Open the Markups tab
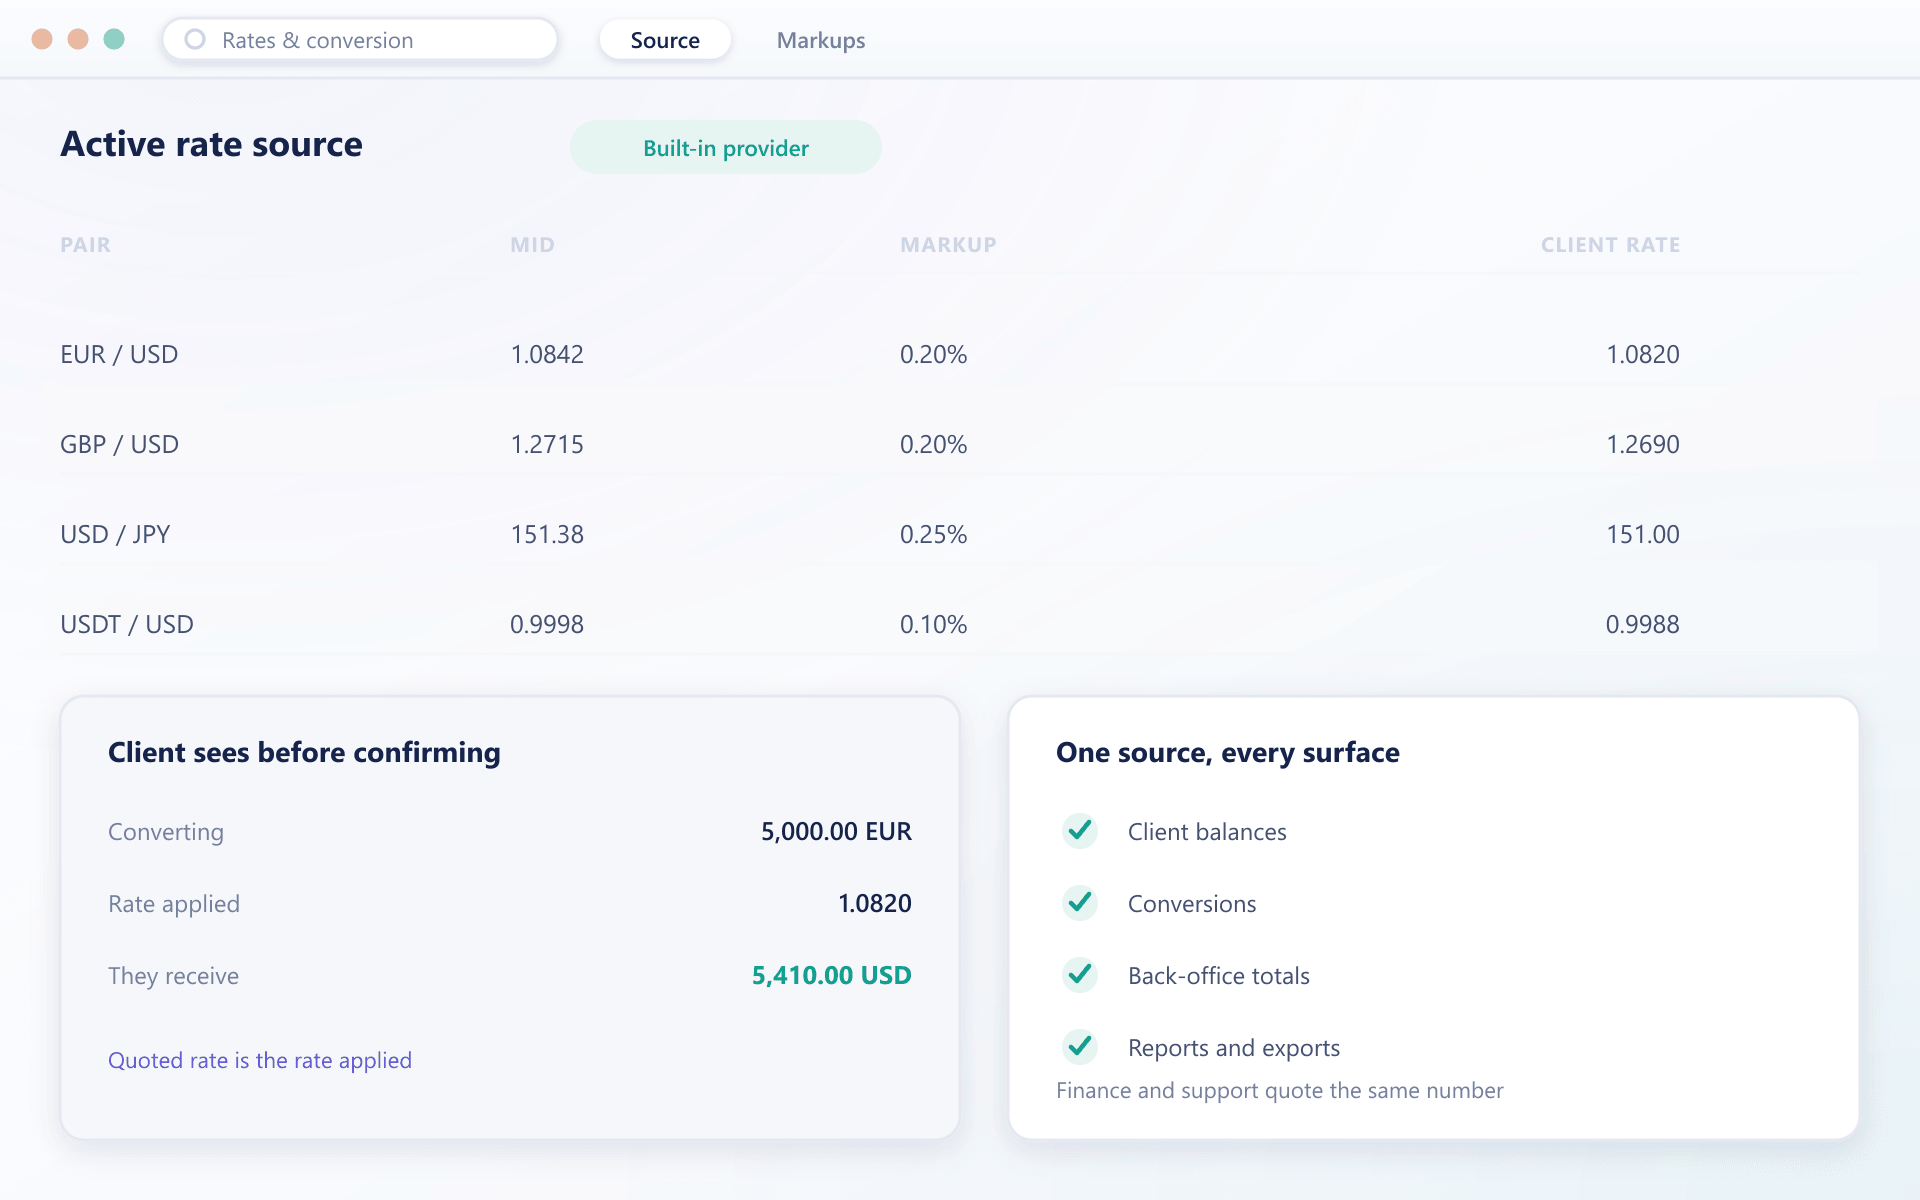 pyautogui.click(x=821, y=40)
